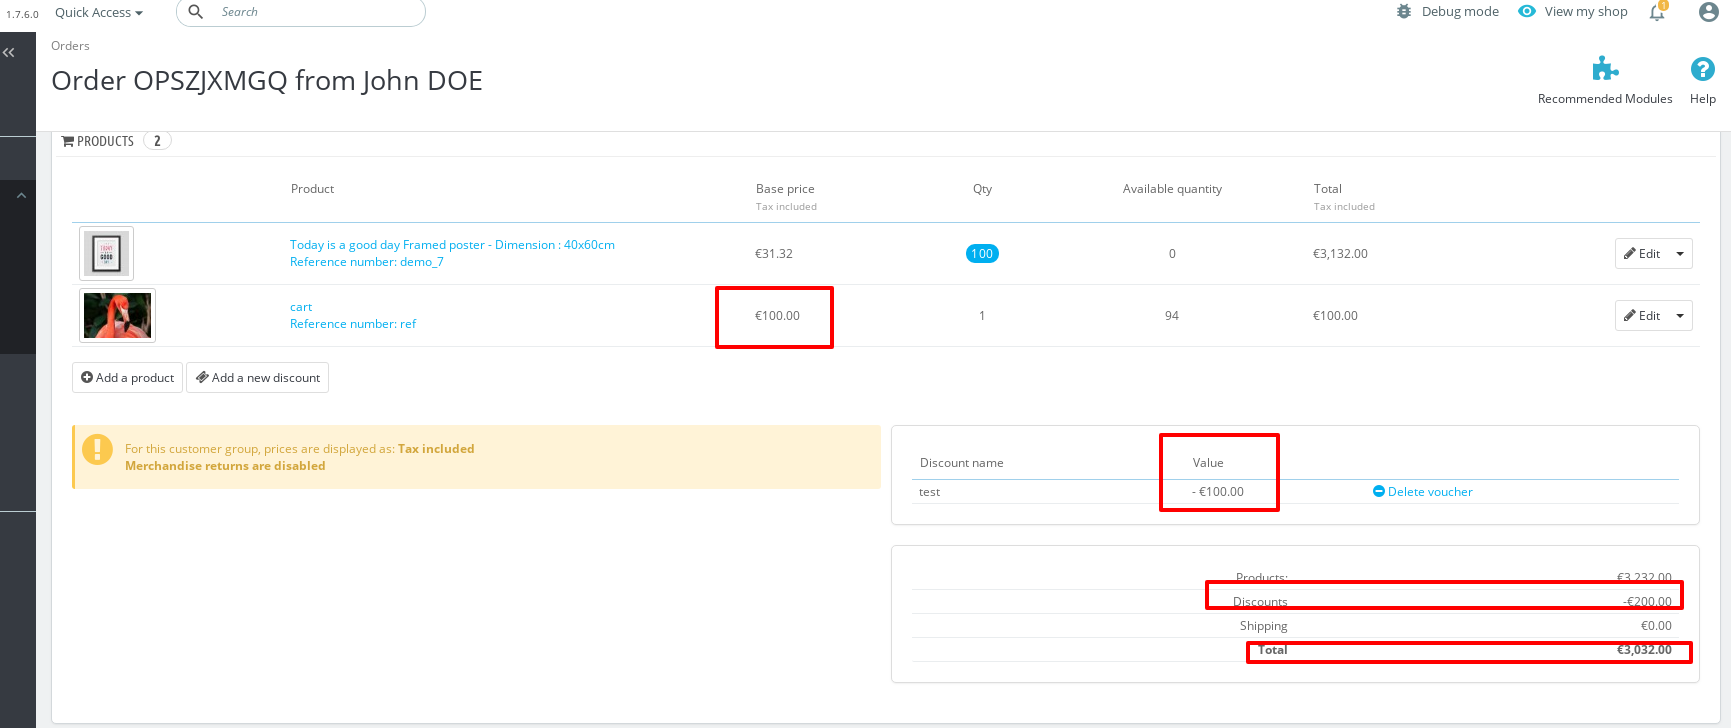Select the Shipping €0.00 value
The height and width of the screenshot is (728, 1731).
click(x=1656, y=626)
